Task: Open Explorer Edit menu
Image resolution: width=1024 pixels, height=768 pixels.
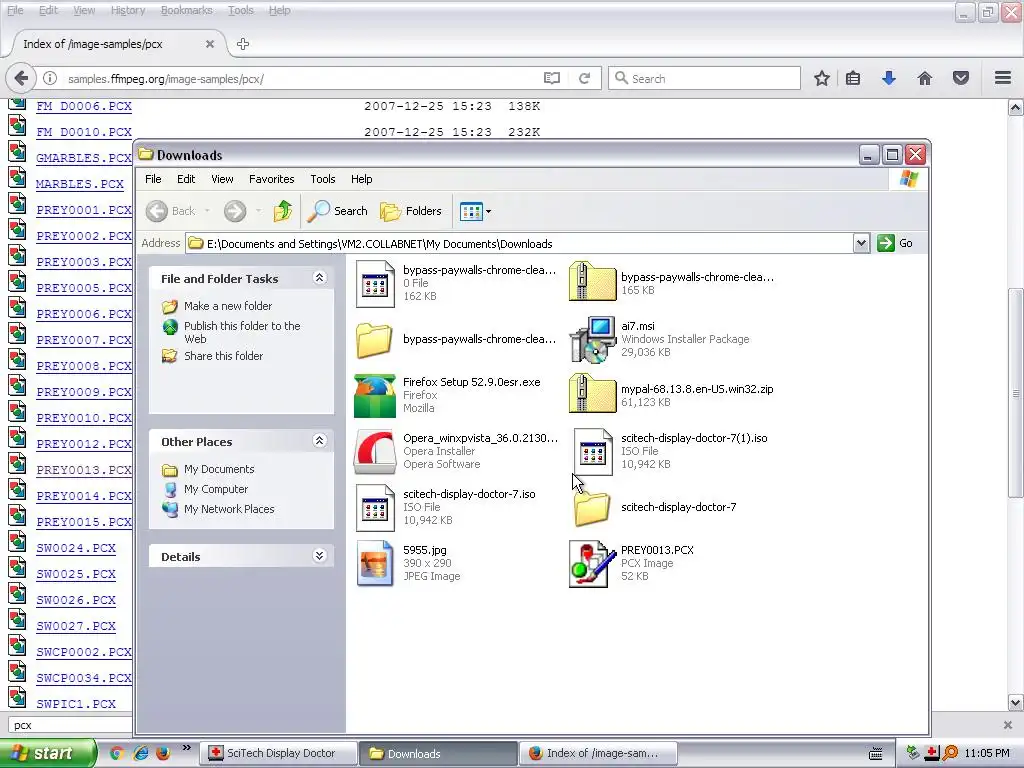Action: pyautogui.click(x=186, y=179)
